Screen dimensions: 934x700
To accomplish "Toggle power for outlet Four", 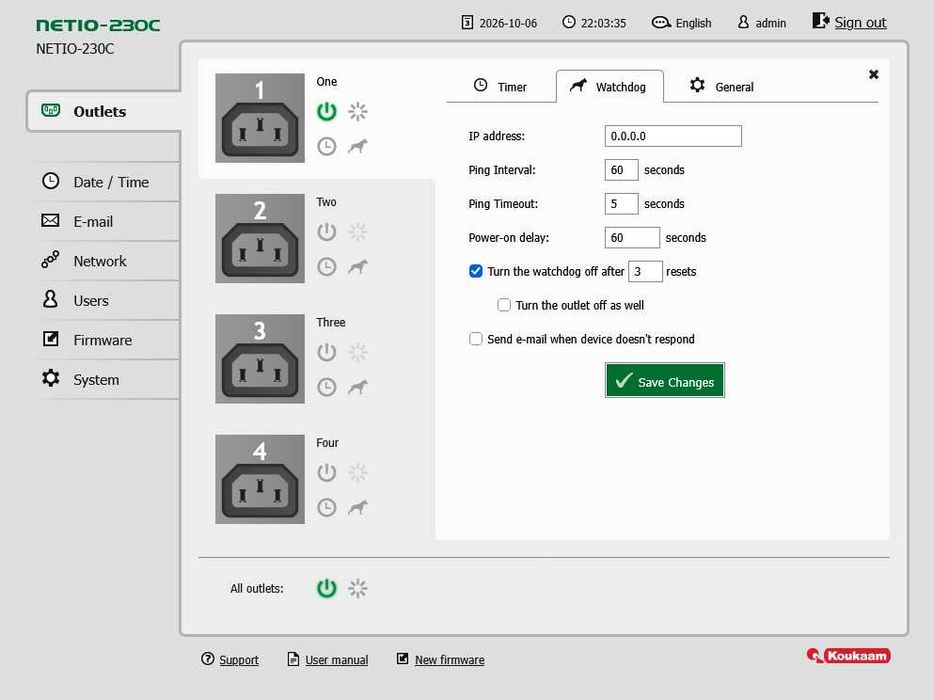I will pos(326,472).
